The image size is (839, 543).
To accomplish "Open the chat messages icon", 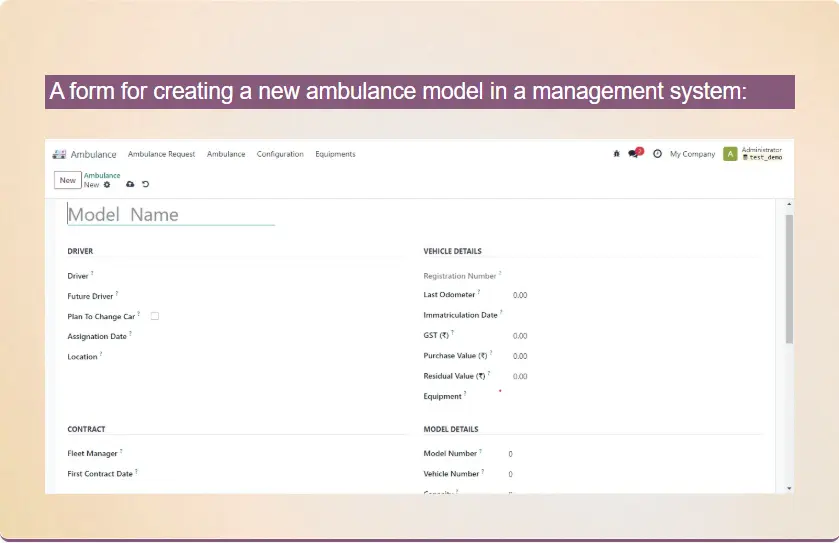I will pos(633,154).
